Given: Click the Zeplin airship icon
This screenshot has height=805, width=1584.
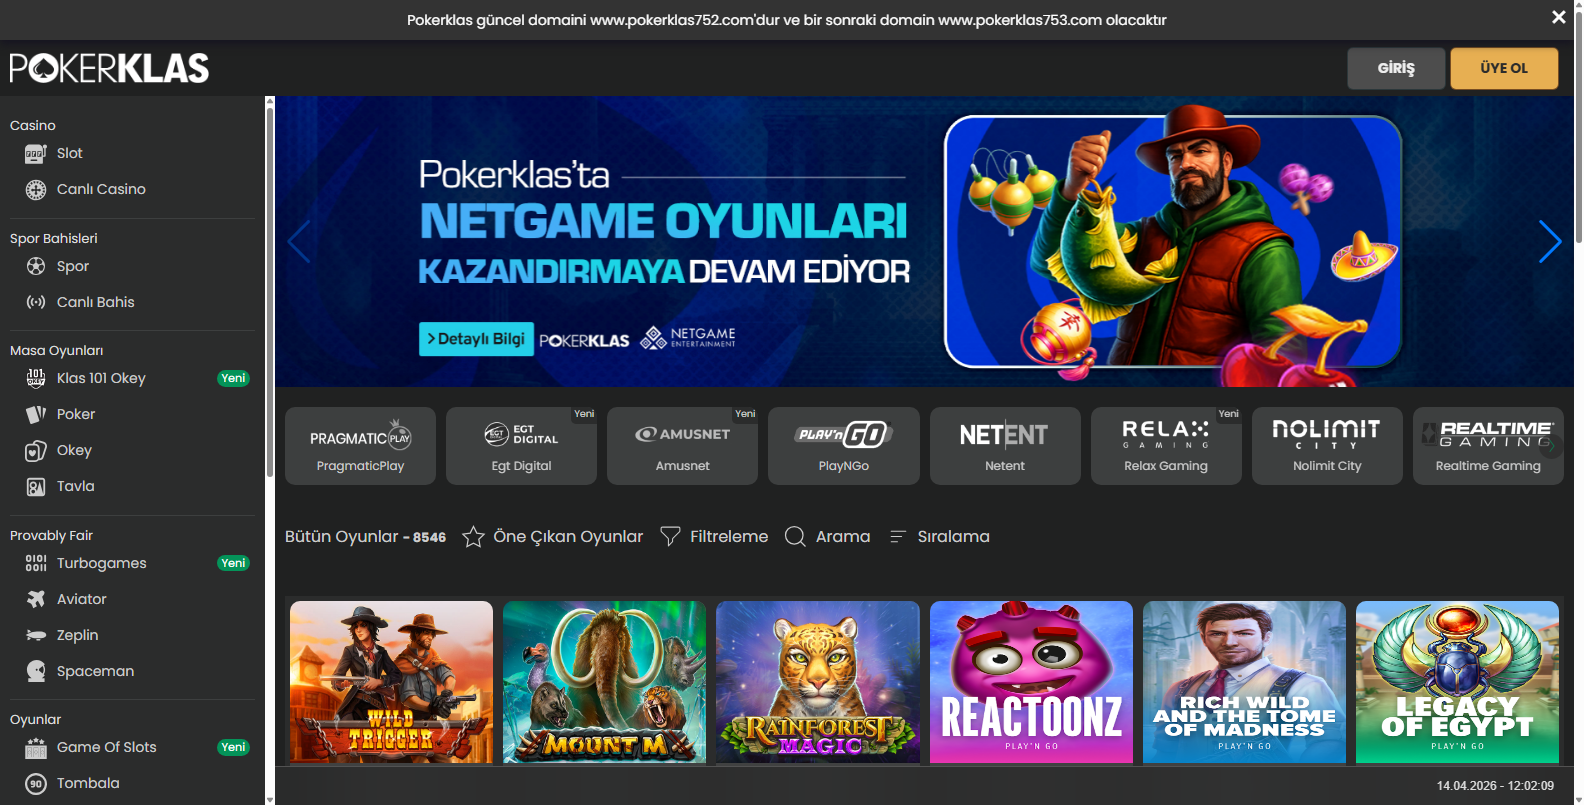Looking at the screenshot, I should coord(36,635).
